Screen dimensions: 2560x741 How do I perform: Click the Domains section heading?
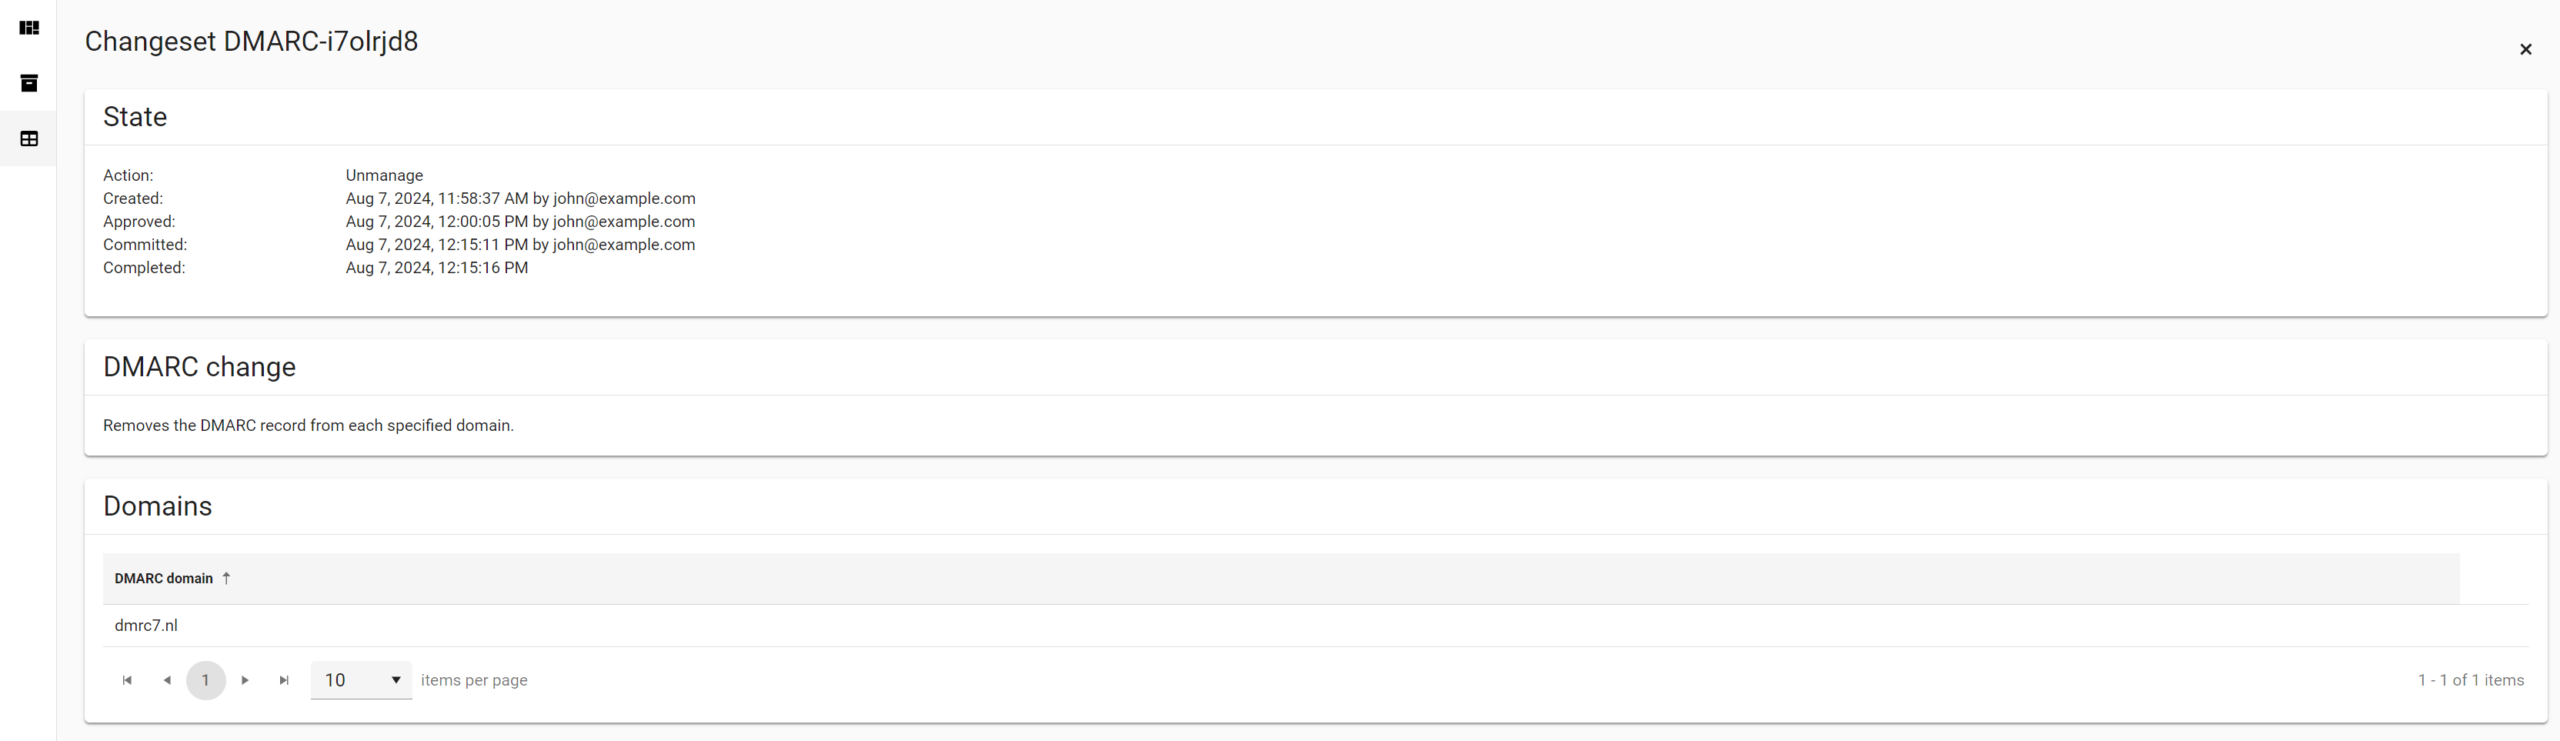coord(158,506)
